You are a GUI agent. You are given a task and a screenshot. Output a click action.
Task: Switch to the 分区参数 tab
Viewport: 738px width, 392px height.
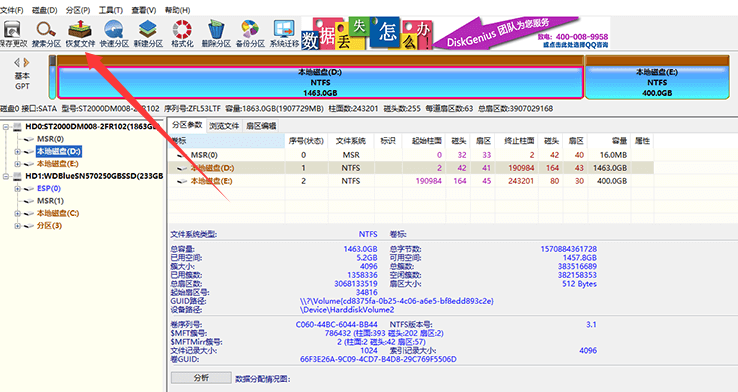pyautogui.click(x=187, y=125)
